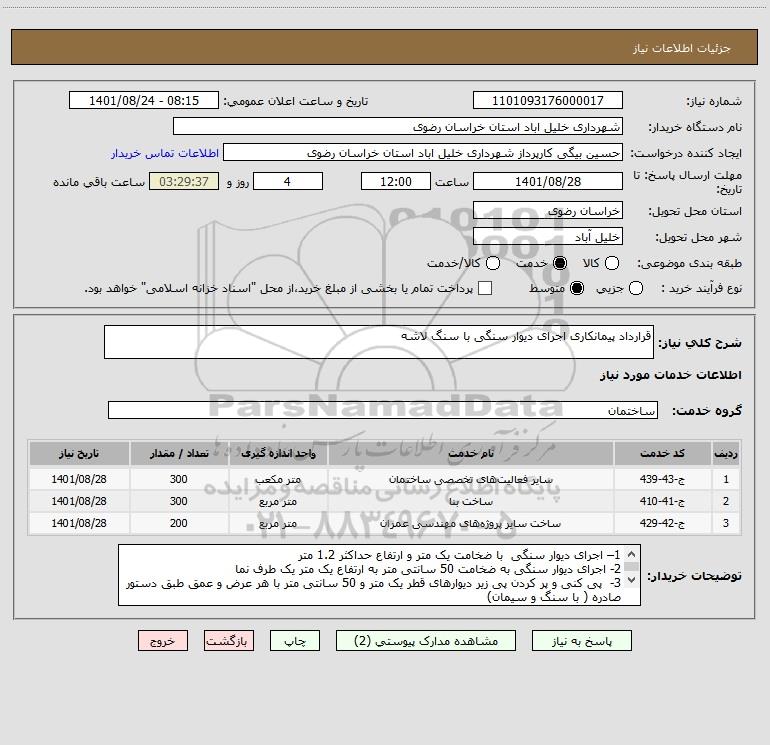The width and height of the screenshot is (770, 745).
Task: Click the واحد اندازه گیری column header
Action: click(x=278, y=453)
